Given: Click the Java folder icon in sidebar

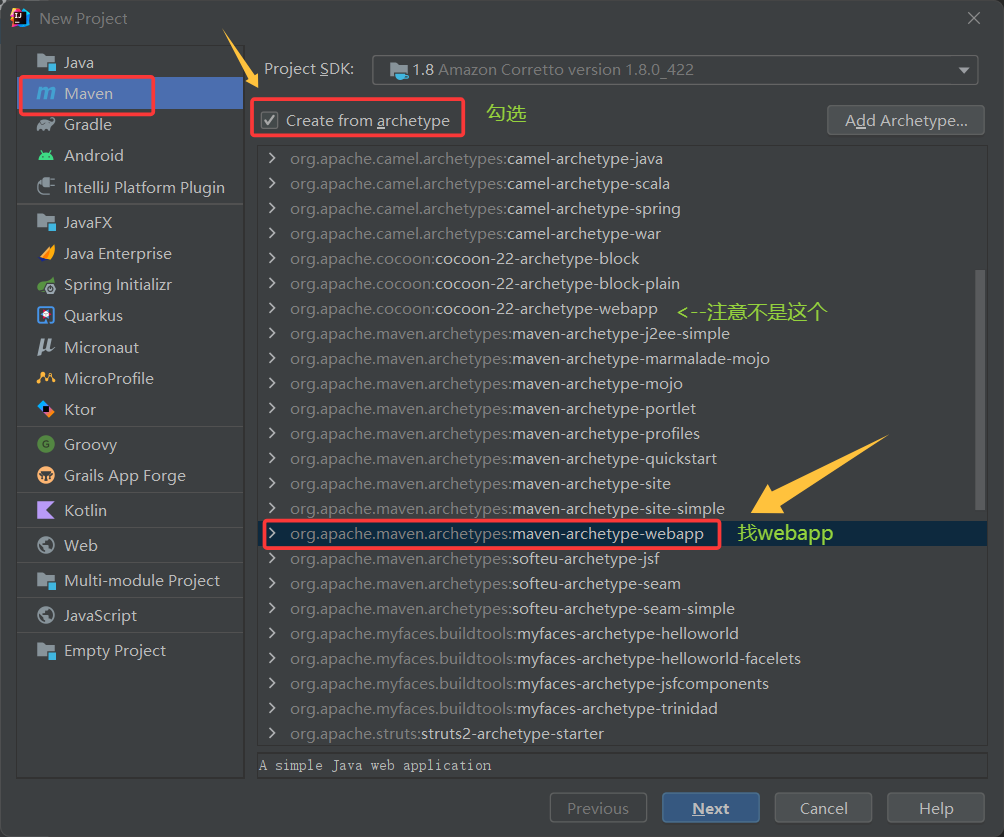Looking at the screenshot, I should point(46,62).
